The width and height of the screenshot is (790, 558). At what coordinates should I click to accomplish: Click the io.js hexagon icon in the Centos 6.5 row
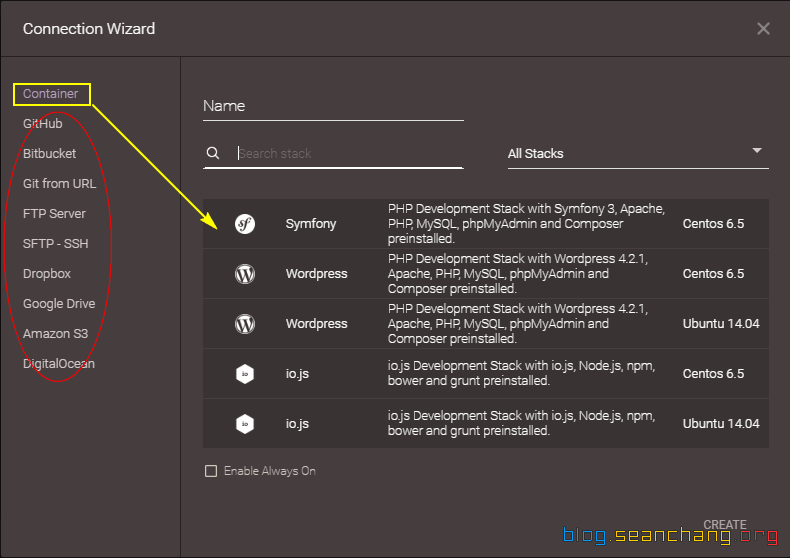pos(245,374)
